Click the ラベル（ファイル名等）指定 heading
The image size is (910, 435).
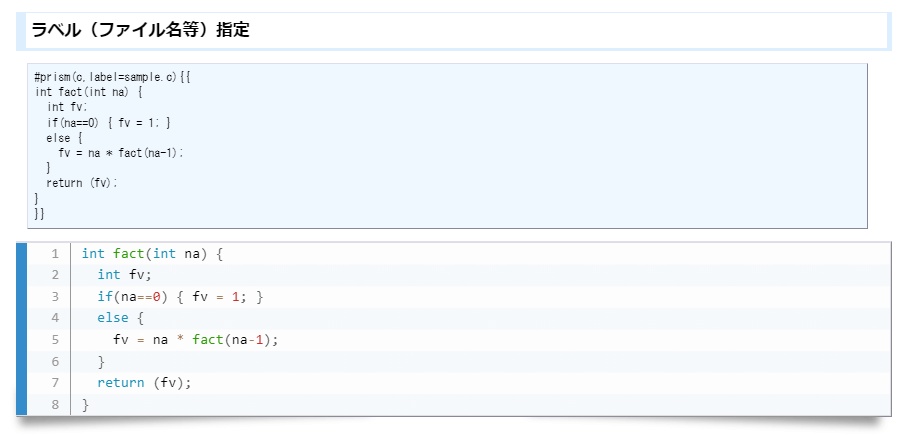coord(140,30)
